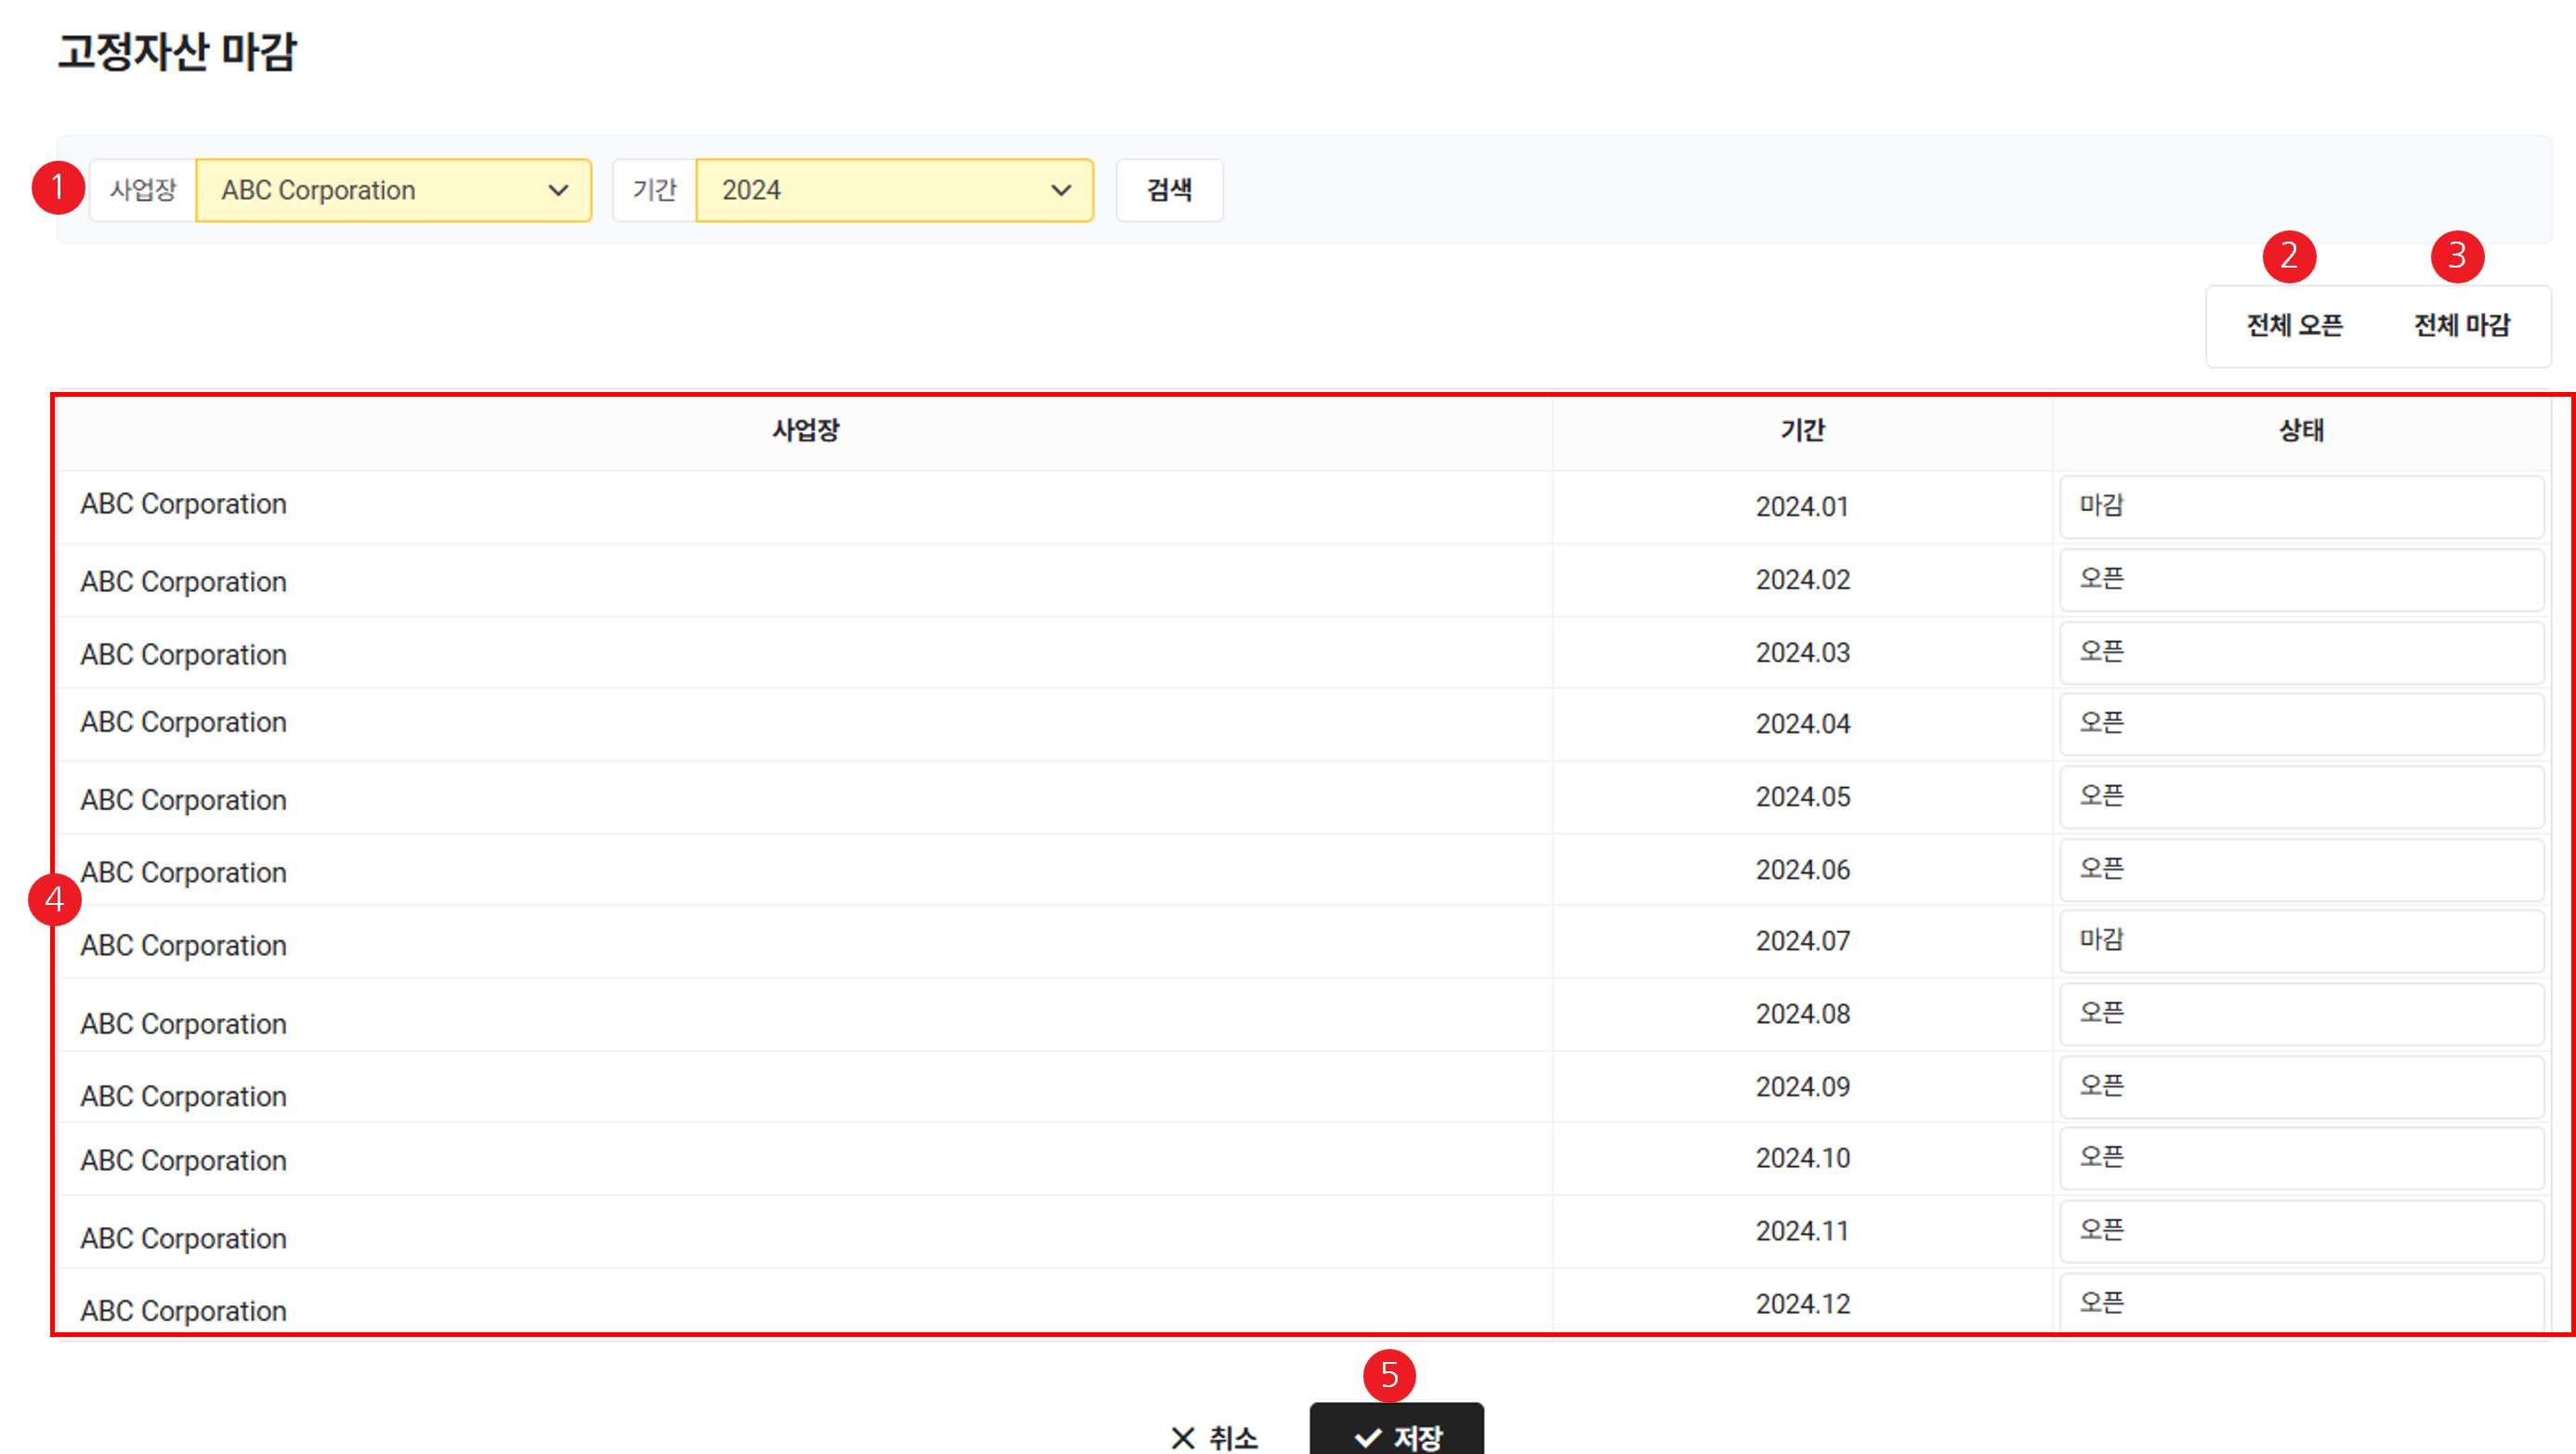Screen dimensions: 2576x1454
Task: Click the red number 1 marker
Action: point(57,187)
